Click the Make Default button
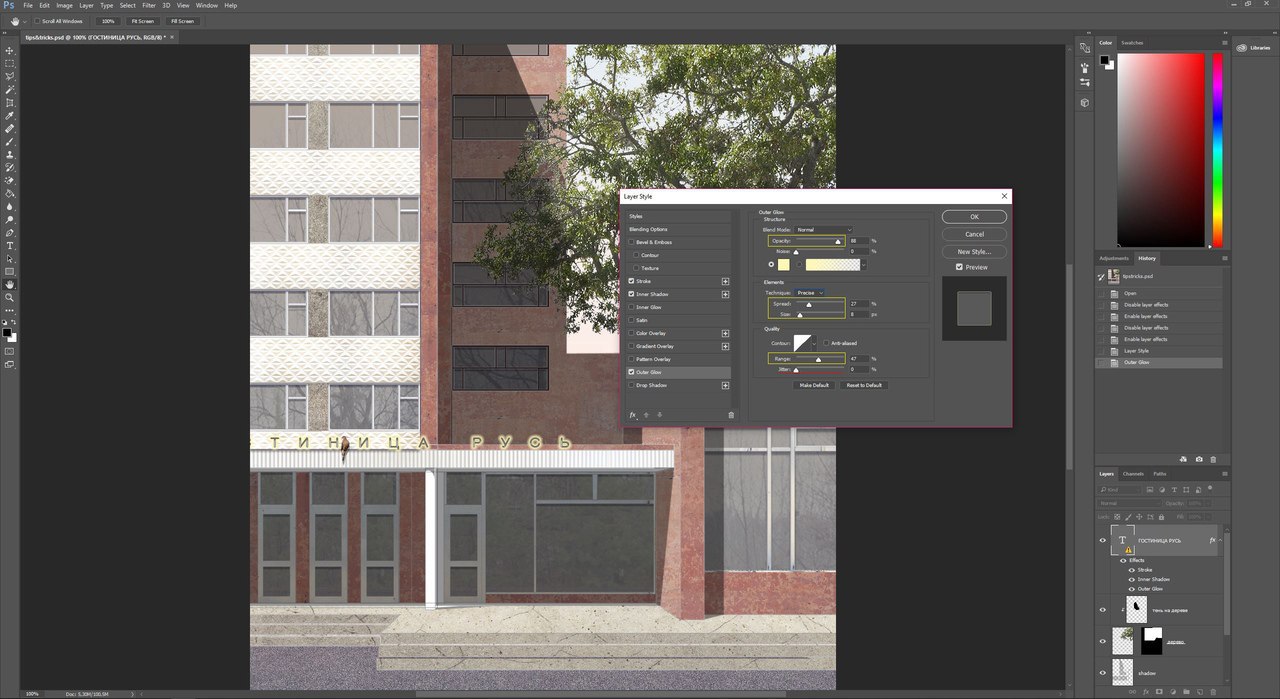 813,385
